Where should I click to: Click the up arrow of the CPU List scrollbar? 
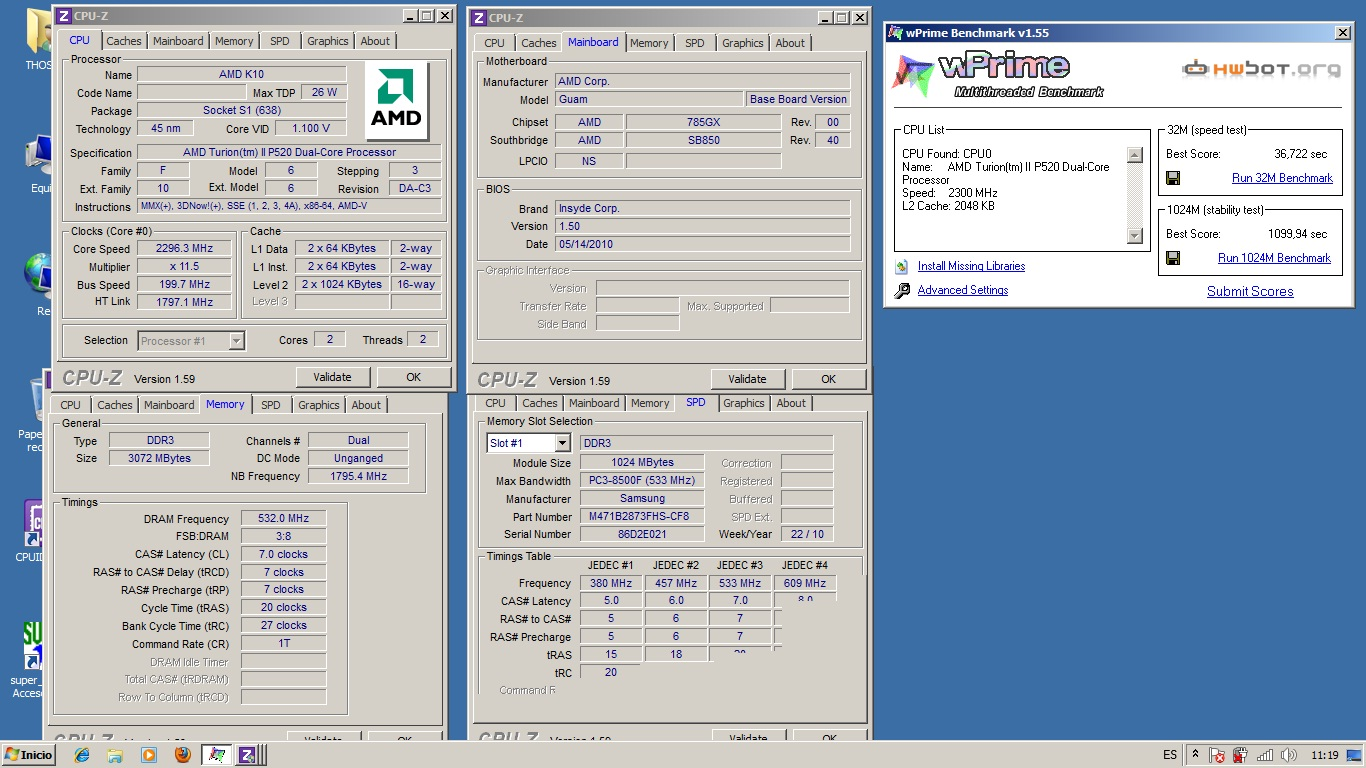(1134, 155)
